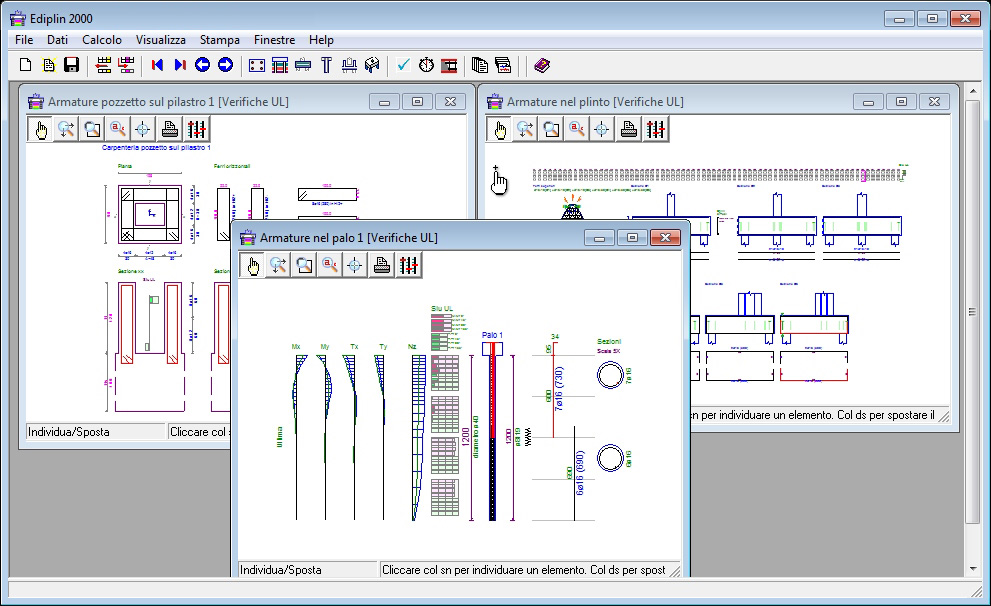Click the stopwatch icon in the main toolbar
This screenshot has width=991, height=606.
[x=426, y=65]
